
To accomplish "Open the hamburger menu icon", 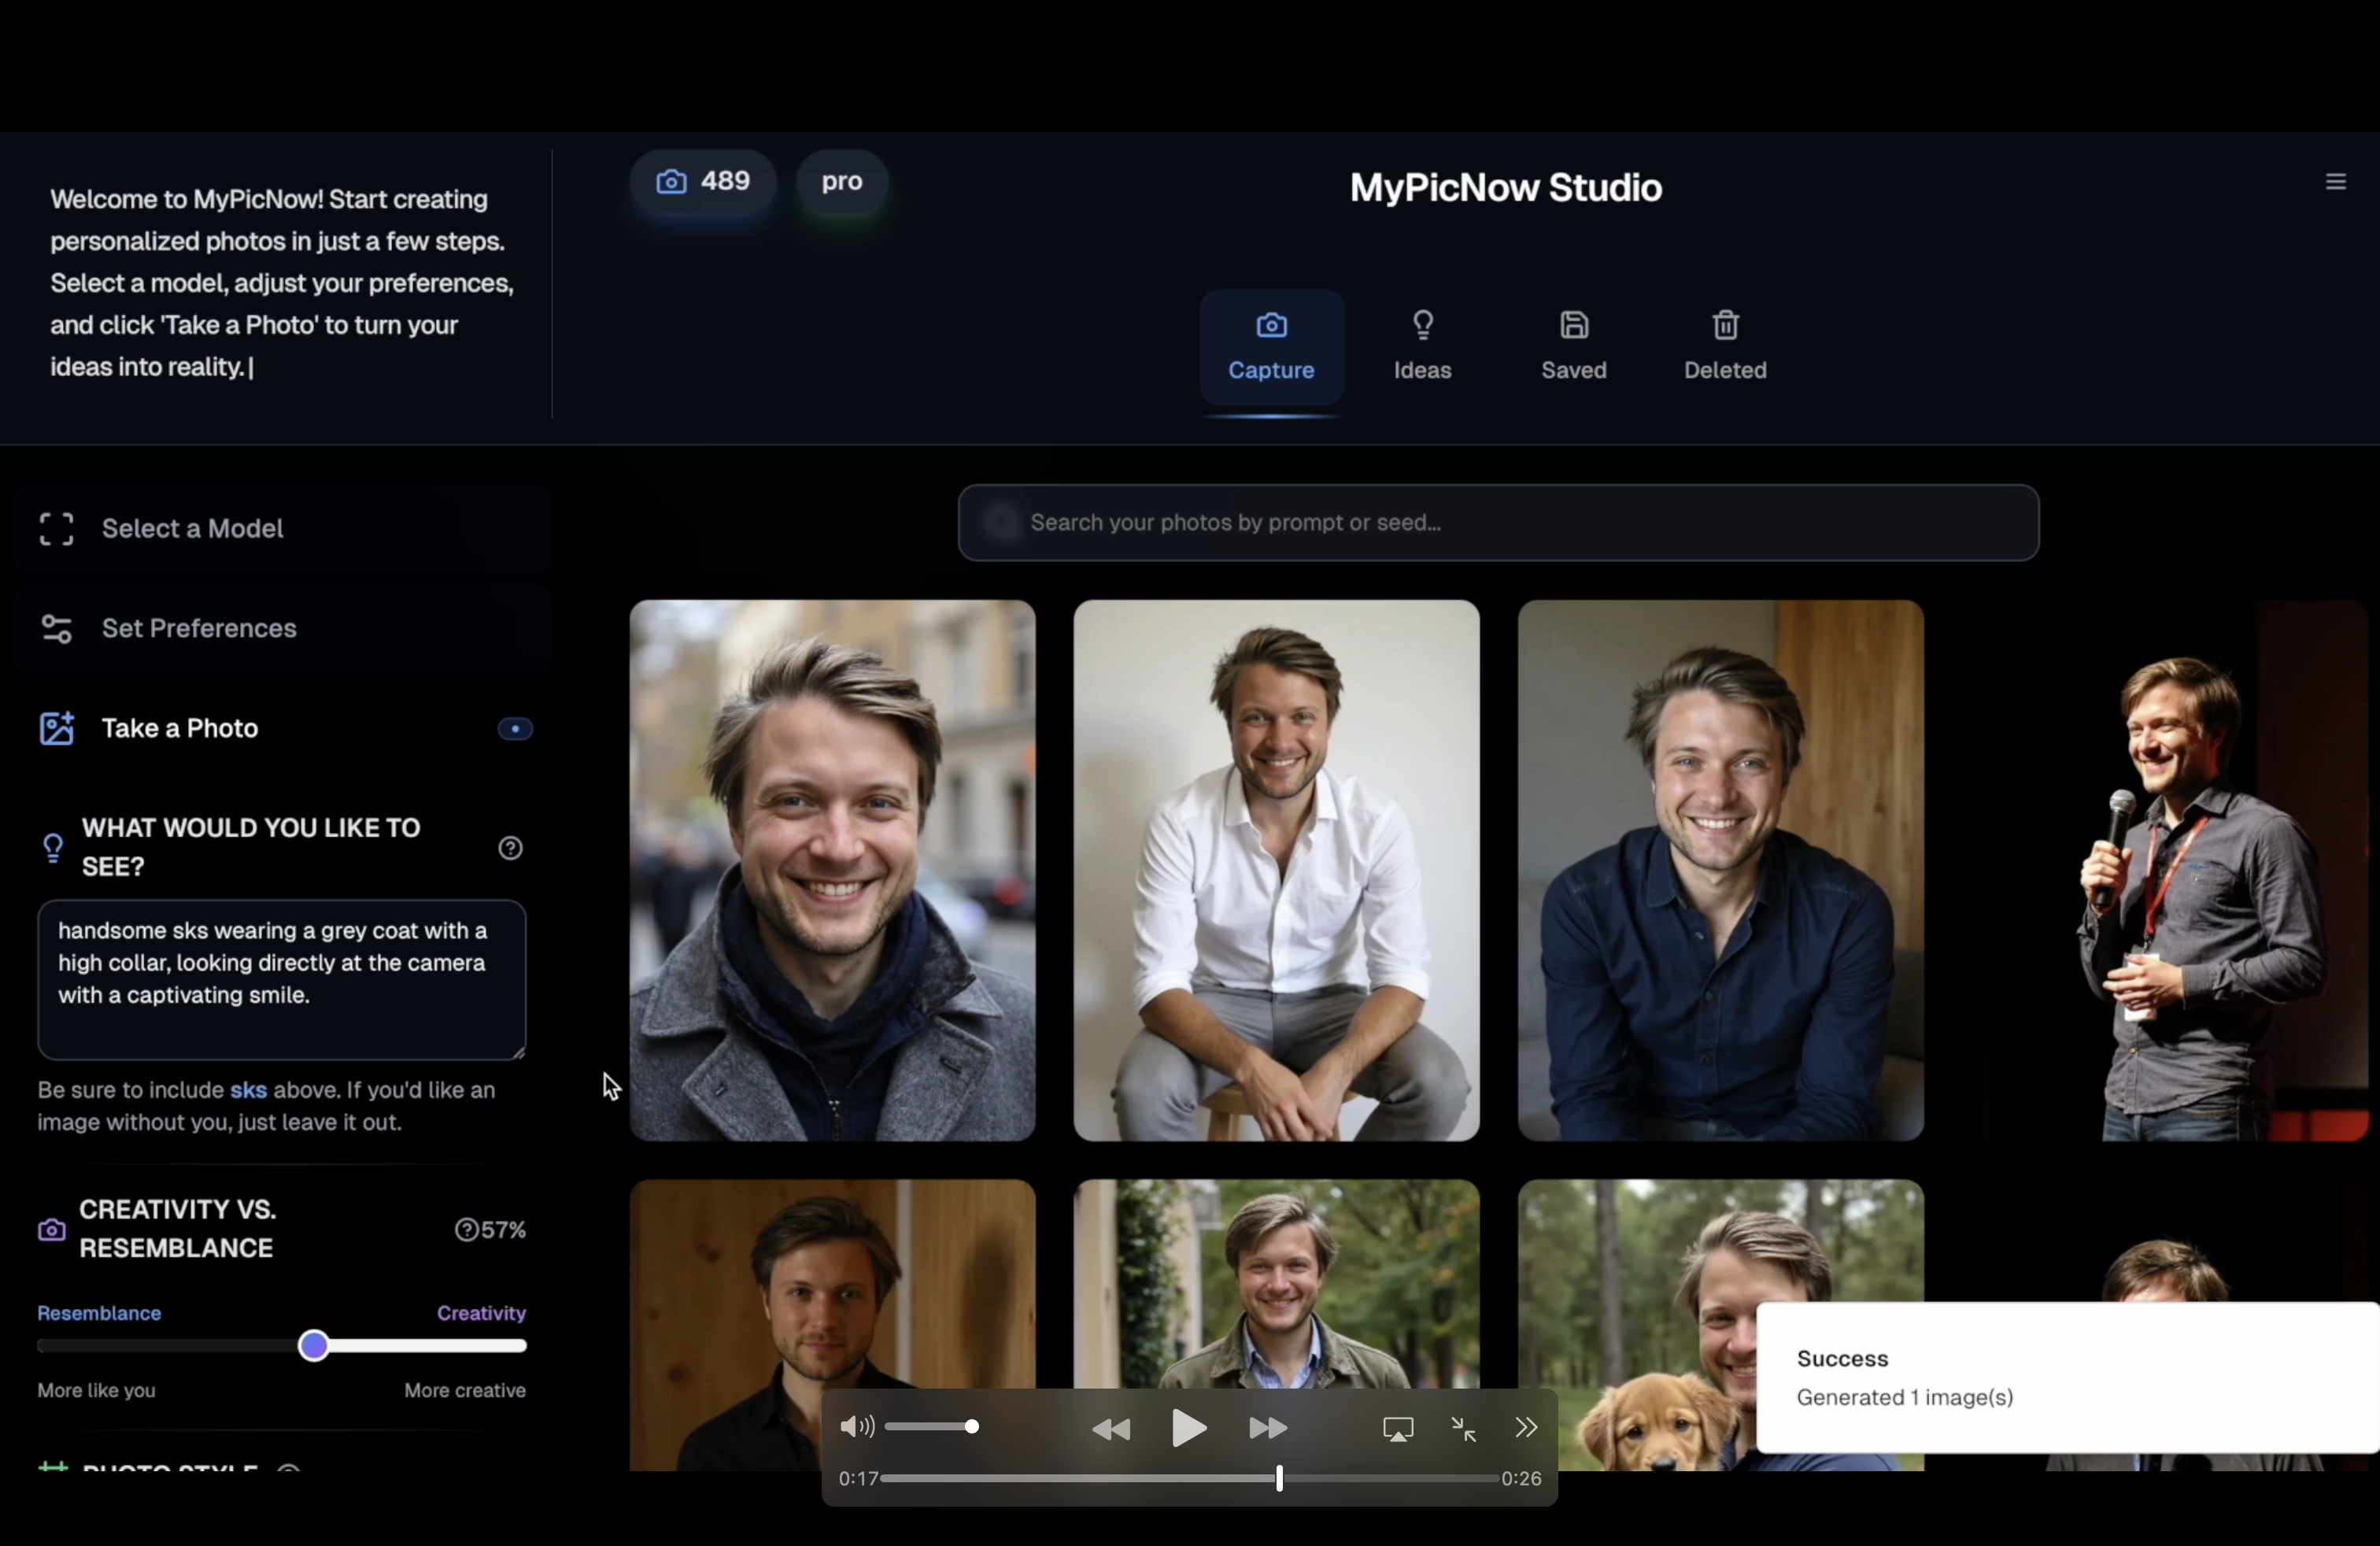I will coord(2335,182).
